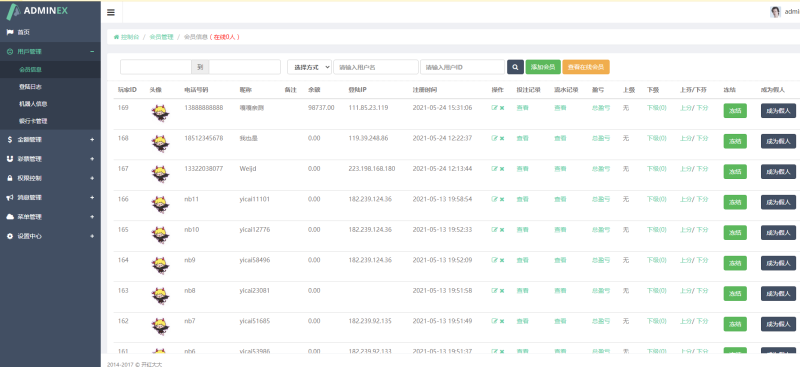Expand the 消息管理 megaphone sidebar menu
Viewport: 800px width, 367px height.
pyautogui.click(x=50, y=198)
